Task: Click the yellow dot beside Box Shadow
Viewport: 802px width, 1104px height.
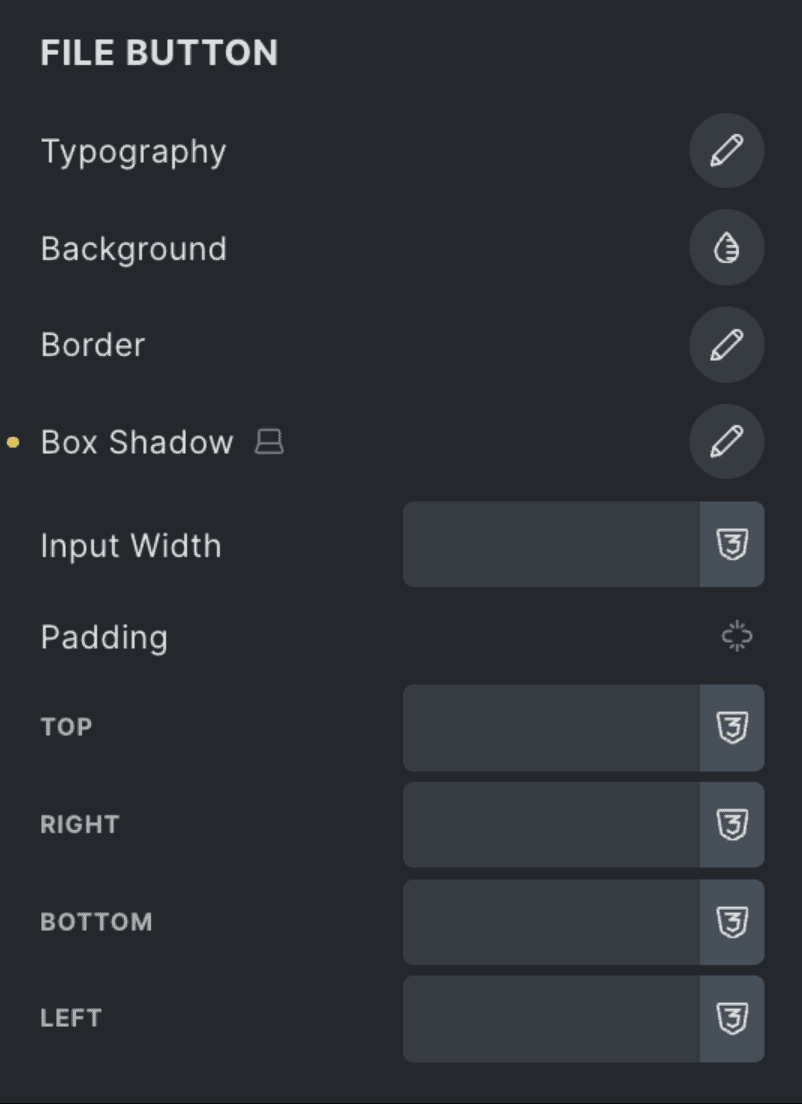Action: (x=13, y=442)
